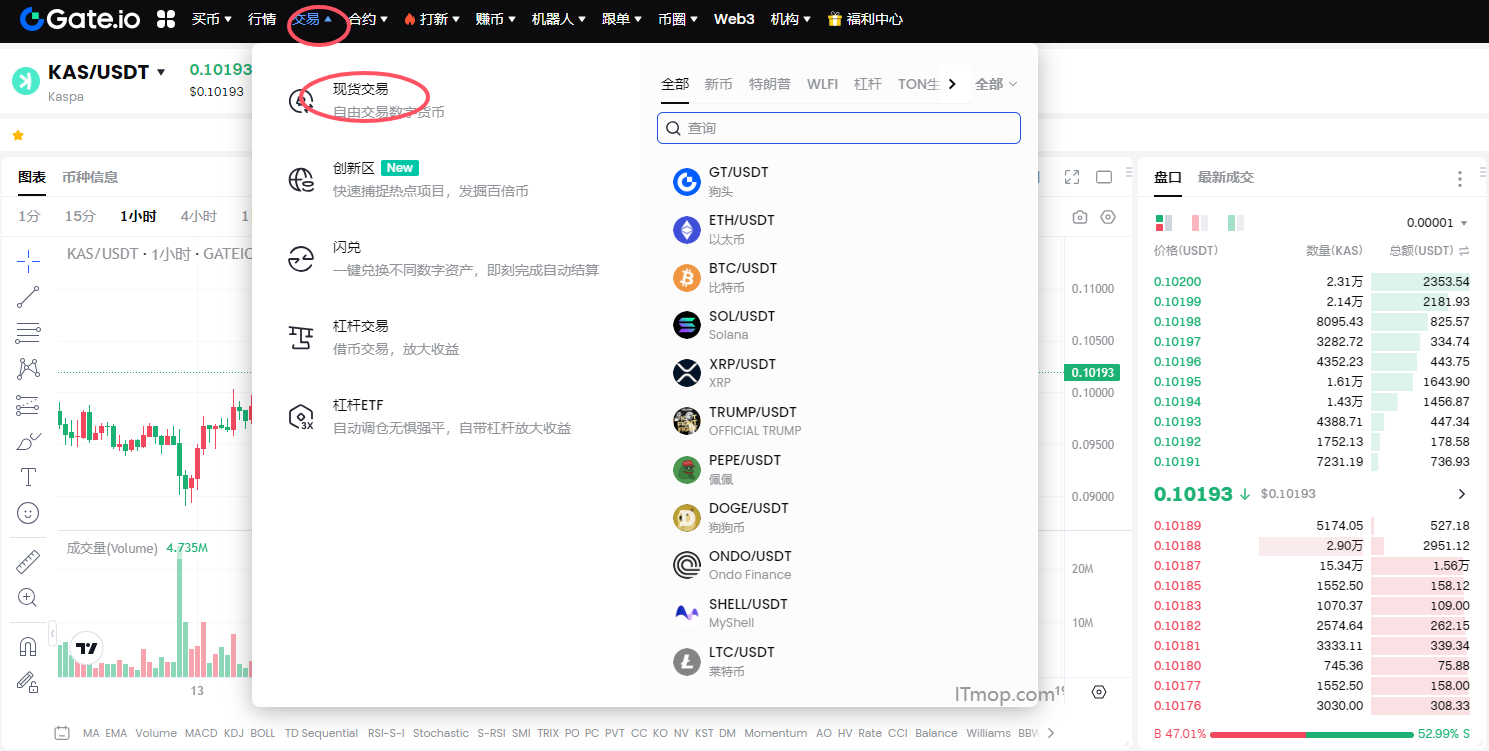
Task: Expand the KAS/USDT pair selector
Action: (x=161, y=72)
